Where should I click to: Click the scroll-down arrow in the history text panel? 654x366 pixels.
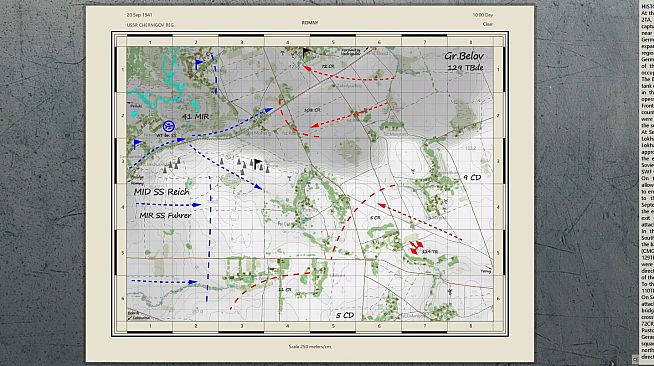635,358
